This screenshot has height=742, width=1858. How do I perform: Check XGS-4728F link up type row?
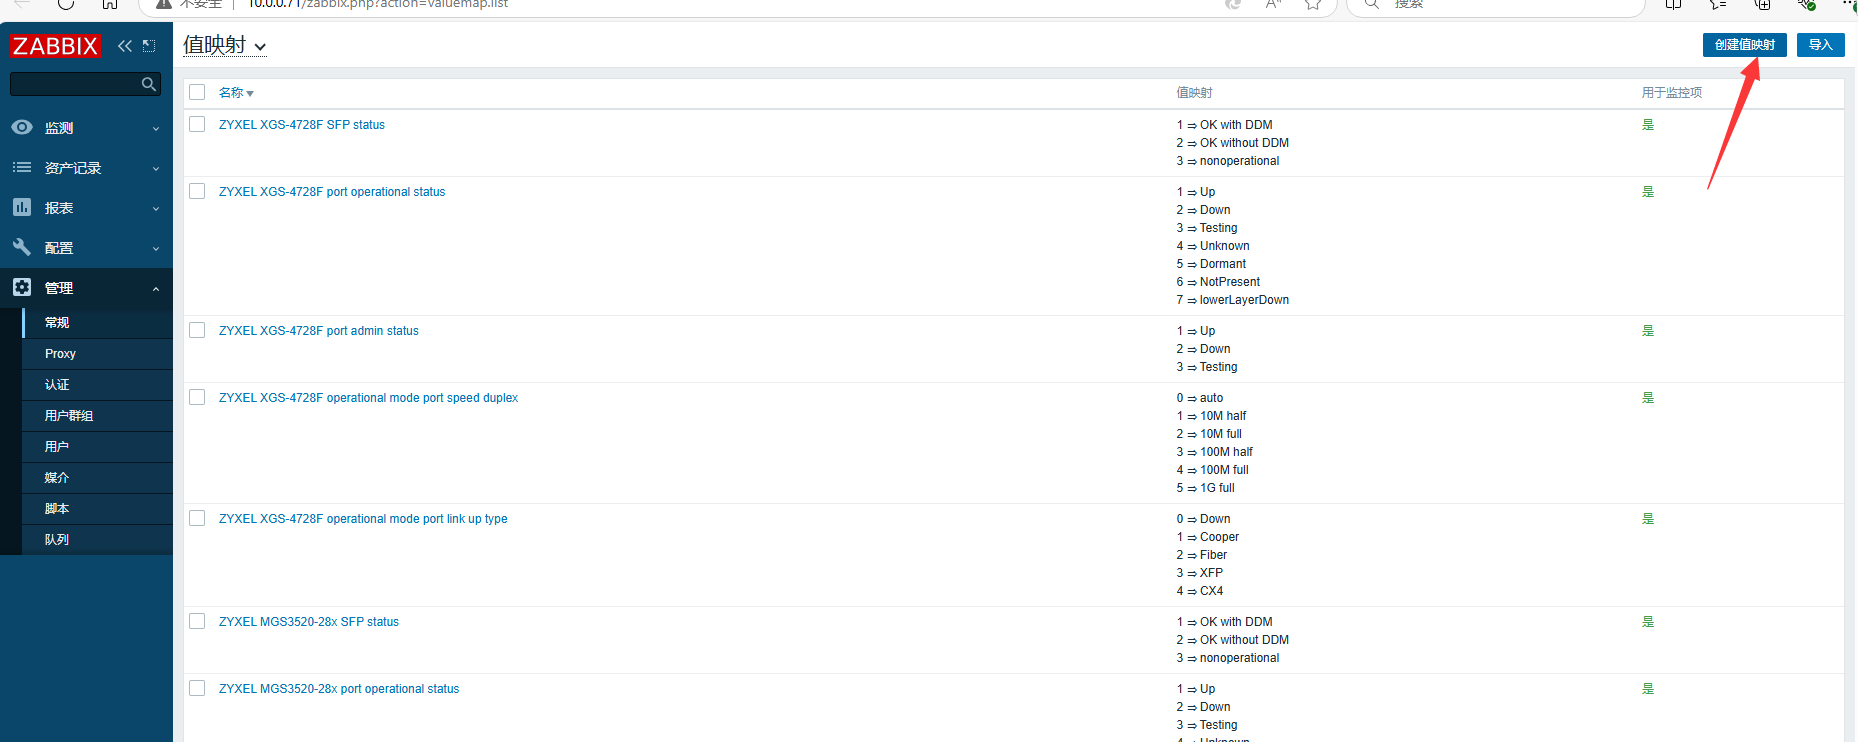tap(197, 518)
